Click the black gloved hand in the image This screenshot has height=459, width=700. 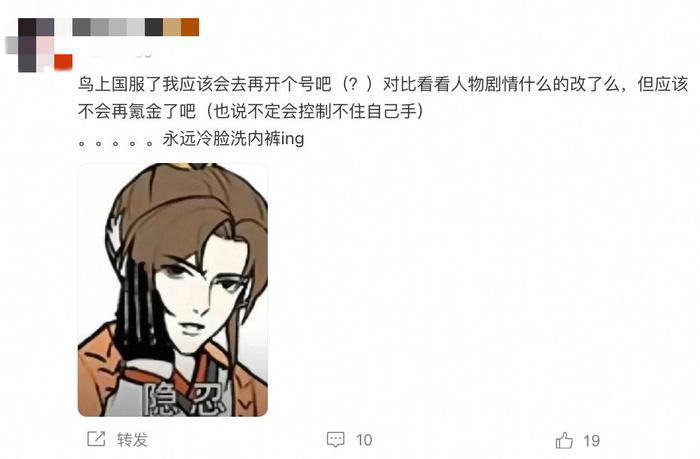pos(139,308)
